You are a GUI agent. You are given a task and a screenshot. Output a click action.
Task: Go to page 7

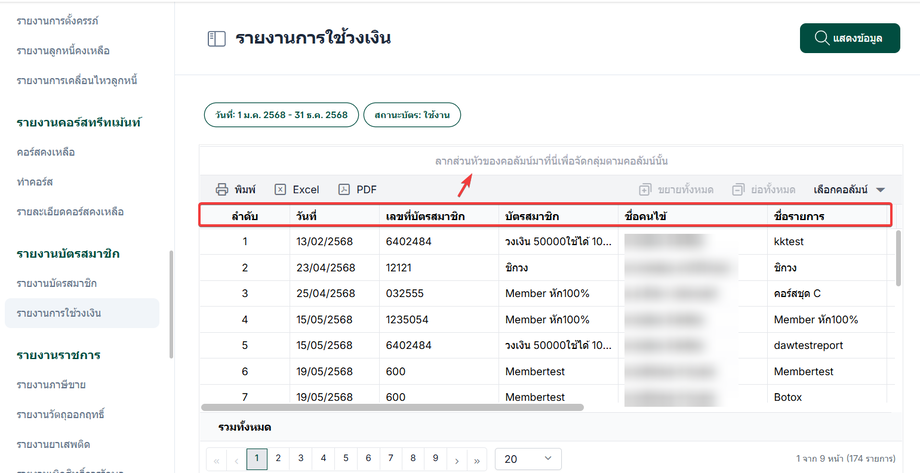(391, 458)
